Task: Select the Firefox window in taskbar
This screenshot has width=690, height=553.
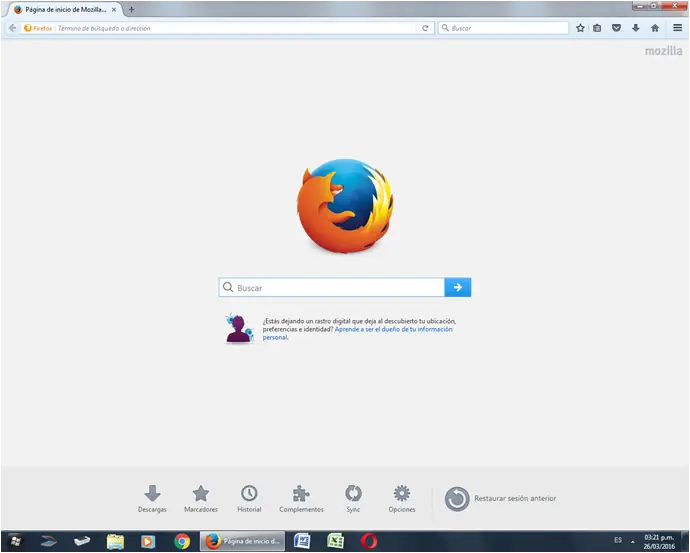Action: 242,541
